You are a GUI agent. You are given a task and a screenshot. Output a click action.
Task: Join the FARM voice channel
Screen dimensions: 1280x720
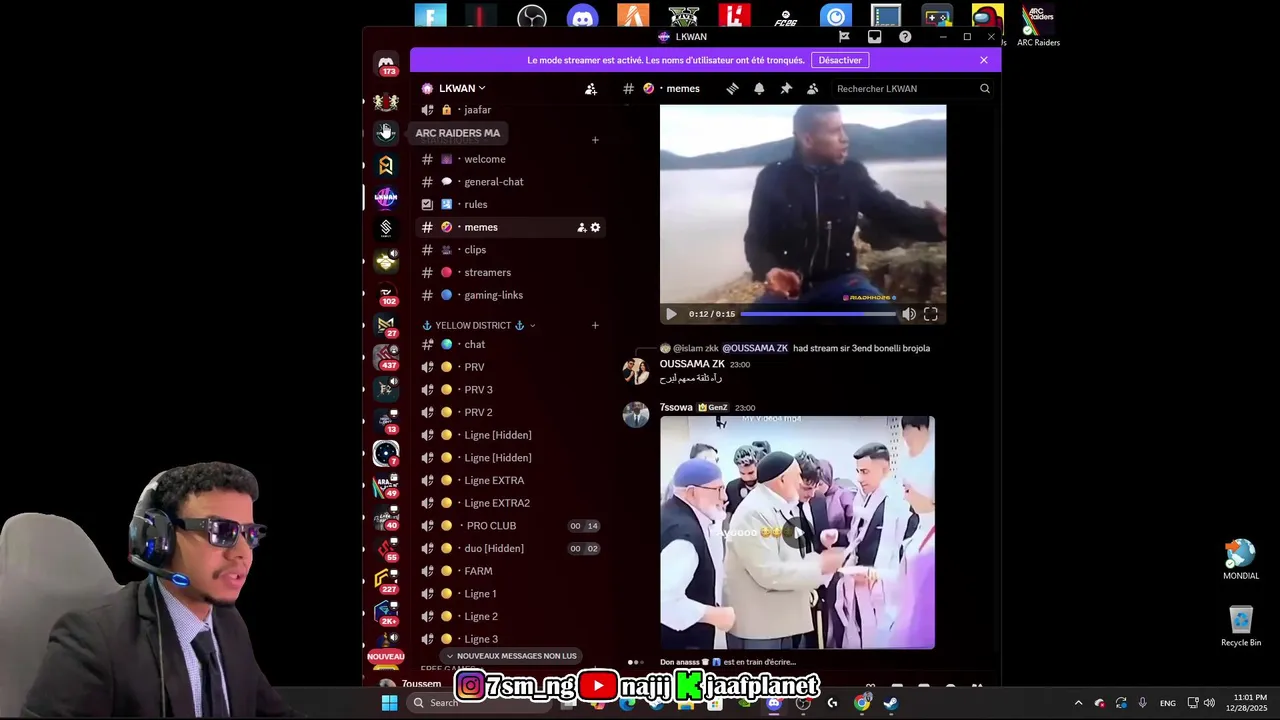(508, 571)
